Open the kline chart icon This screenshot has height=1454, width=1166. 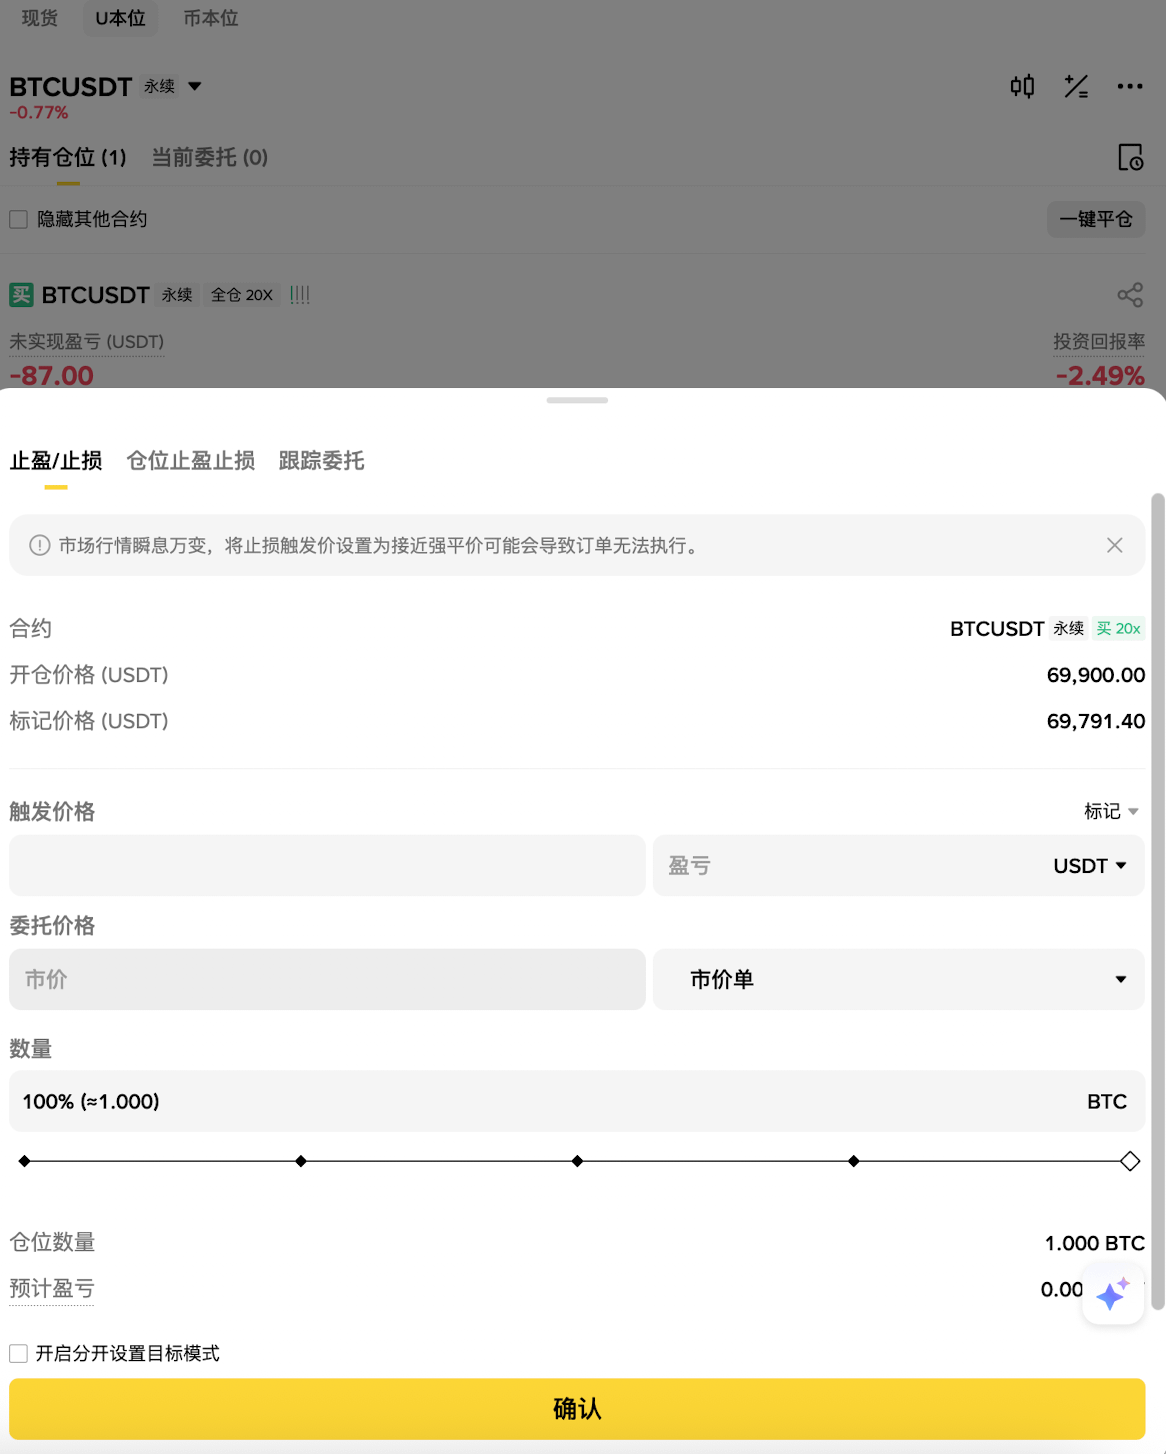pyautogui.click(x=1022, y=86)
